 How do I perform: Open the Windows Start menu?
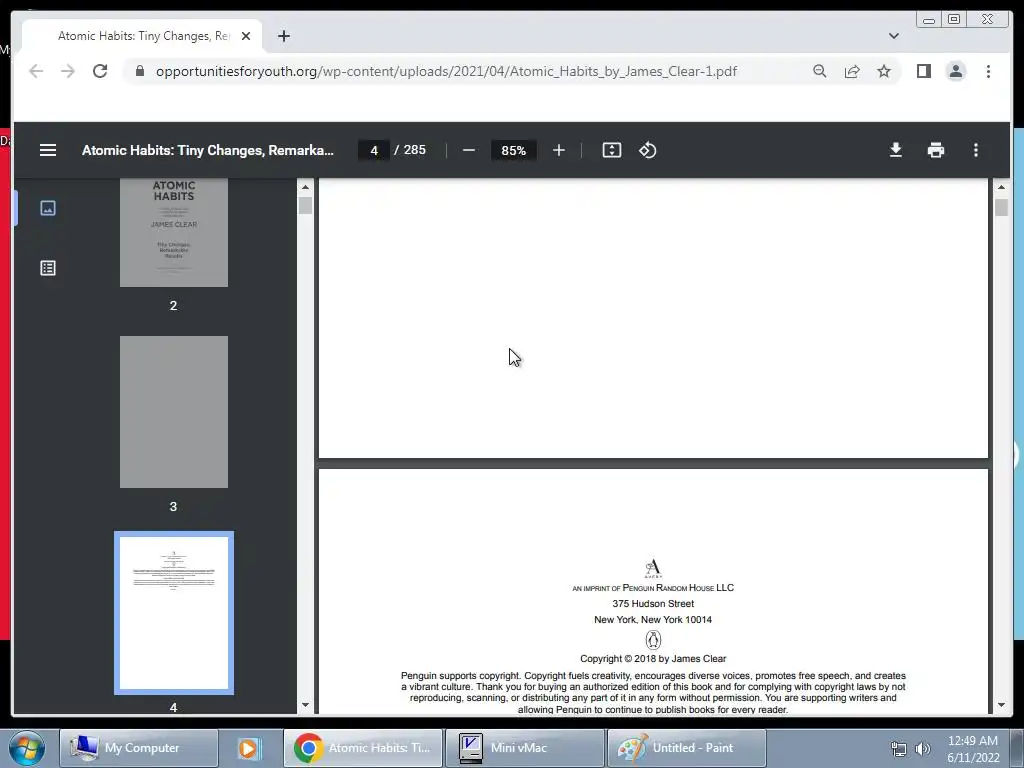26,748
